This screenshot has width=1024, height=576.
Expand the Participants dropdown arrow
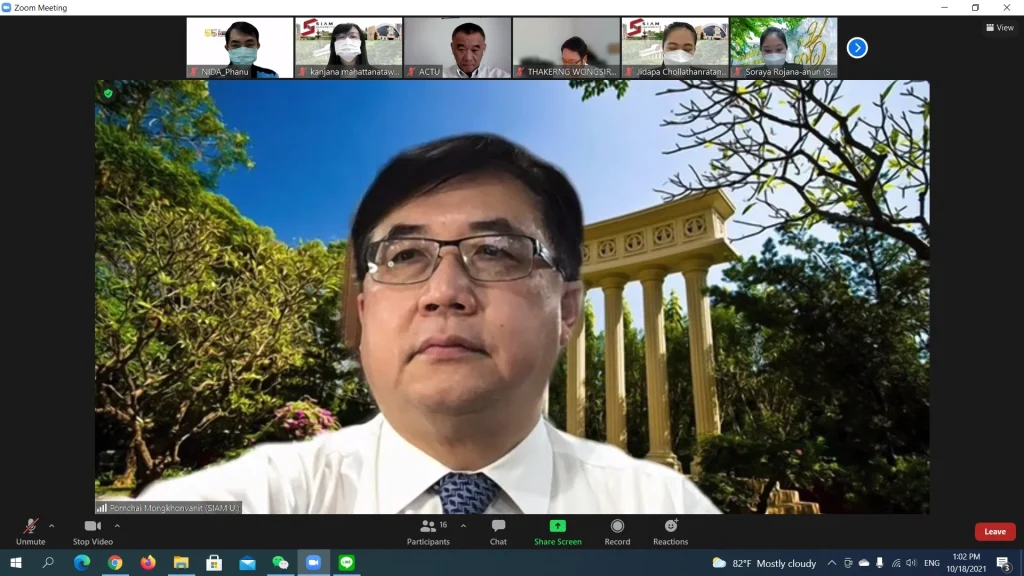(463, 524)
